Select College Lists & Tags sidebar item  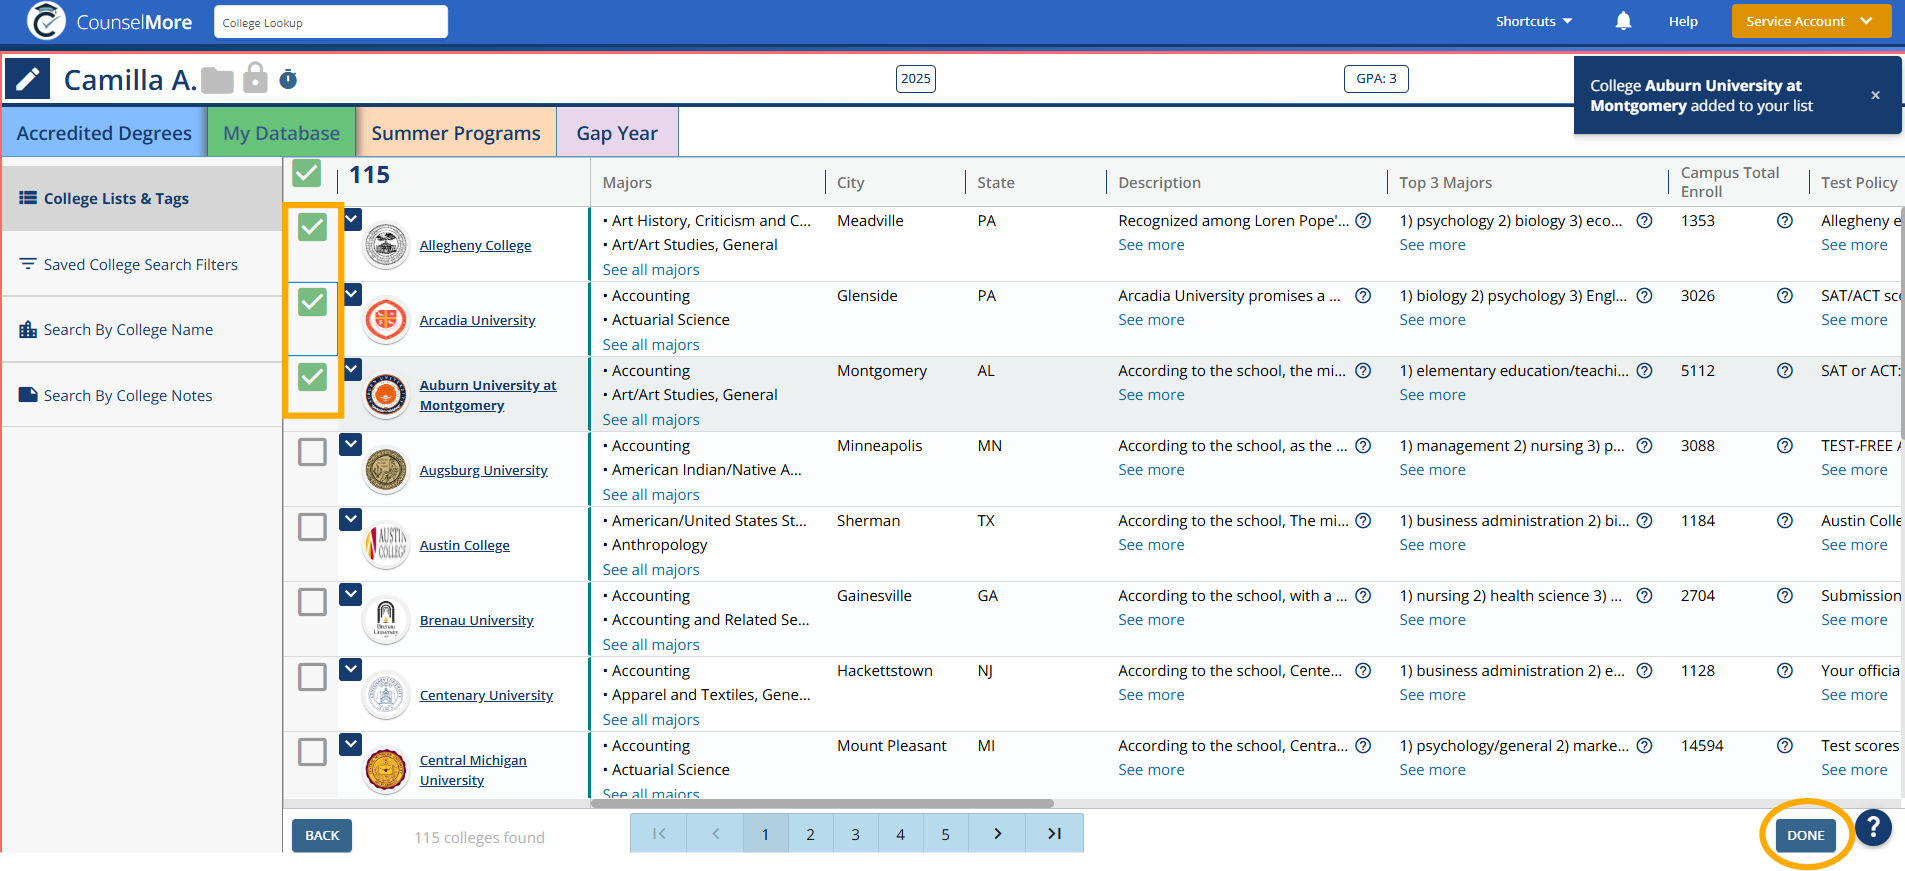142,198
